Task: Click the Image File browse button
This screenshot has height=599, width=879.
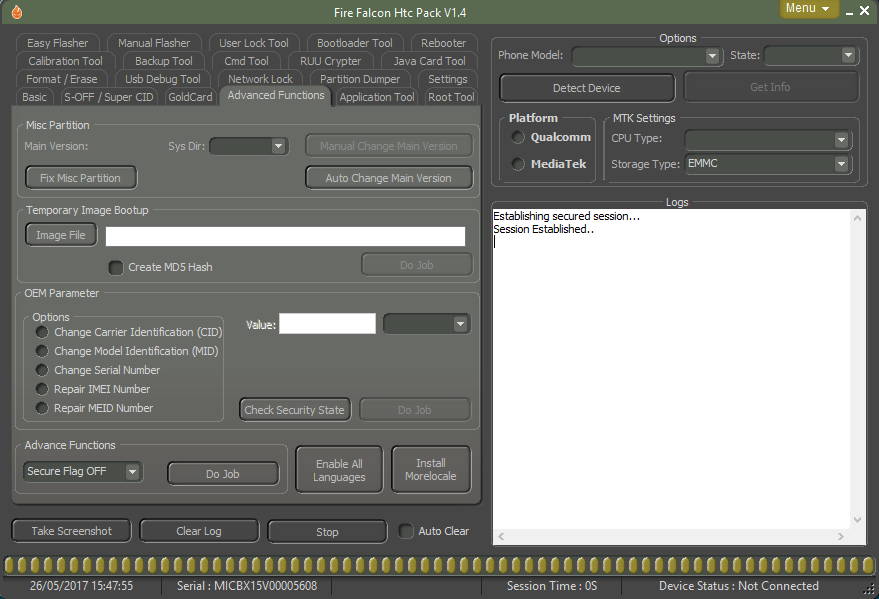Action: click(61, 235)
